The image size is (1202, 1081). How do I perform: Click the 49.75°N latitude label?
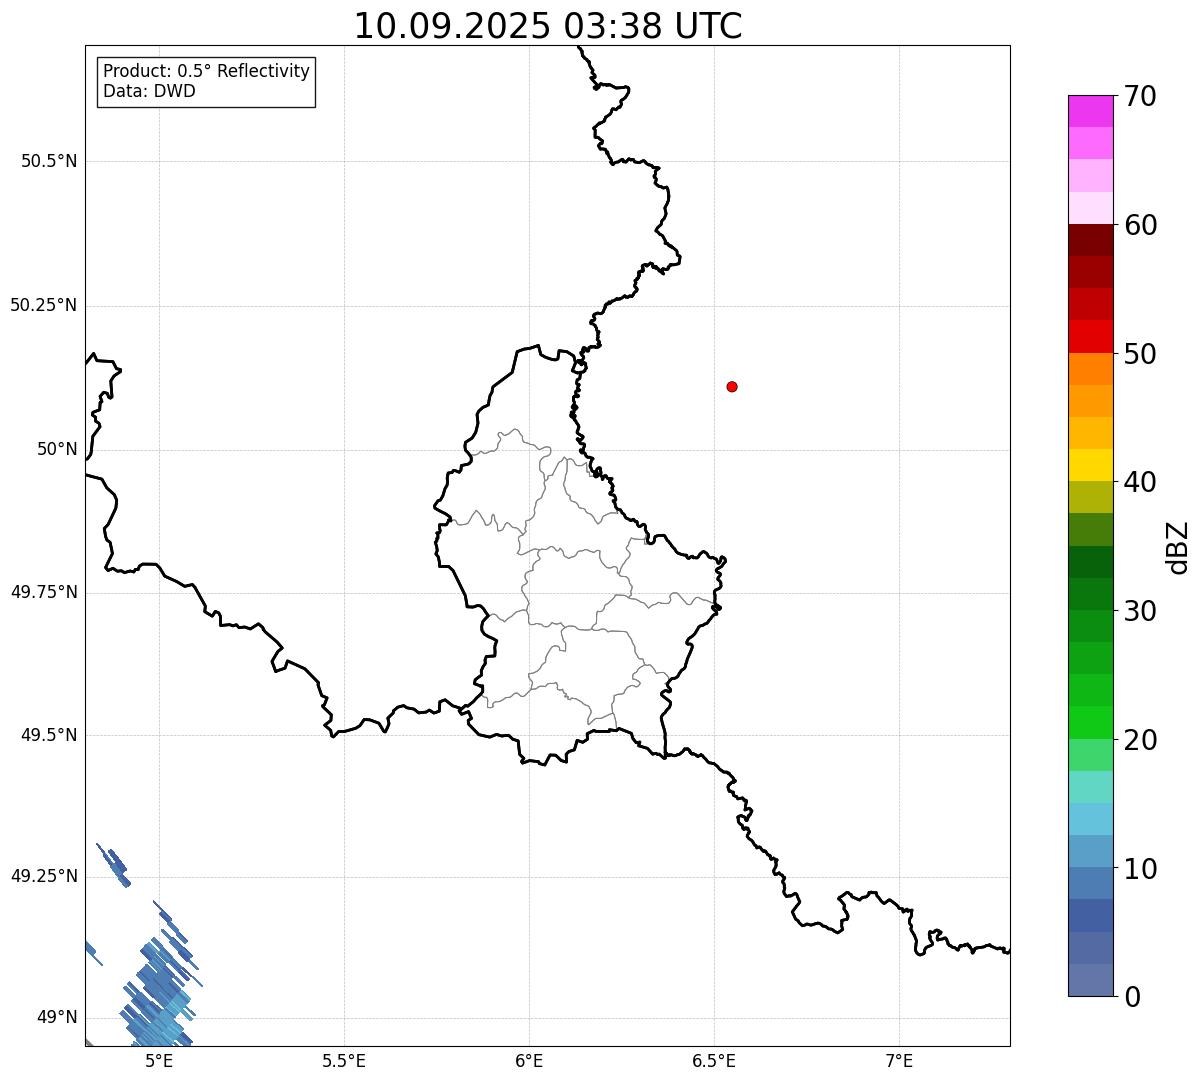43,592
